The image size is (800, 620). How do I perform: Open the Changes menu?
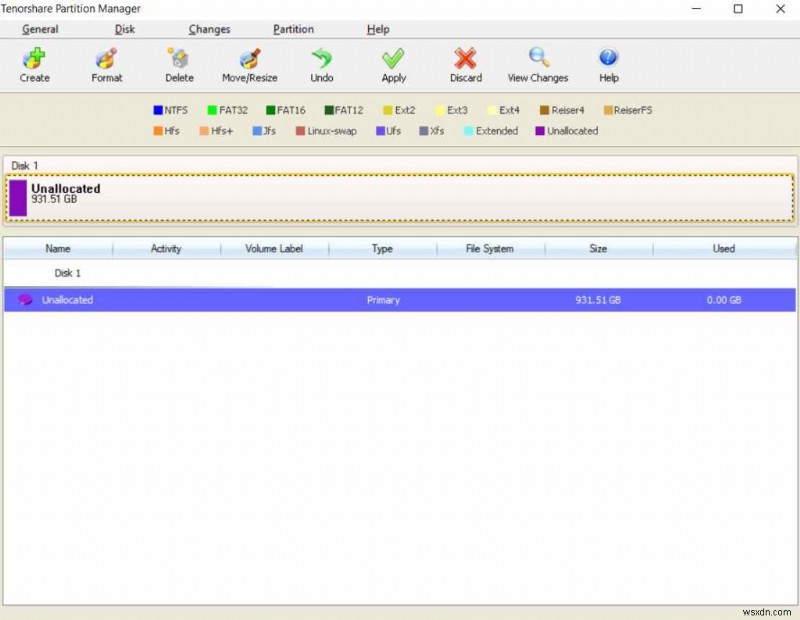click(x=209, y=29)
